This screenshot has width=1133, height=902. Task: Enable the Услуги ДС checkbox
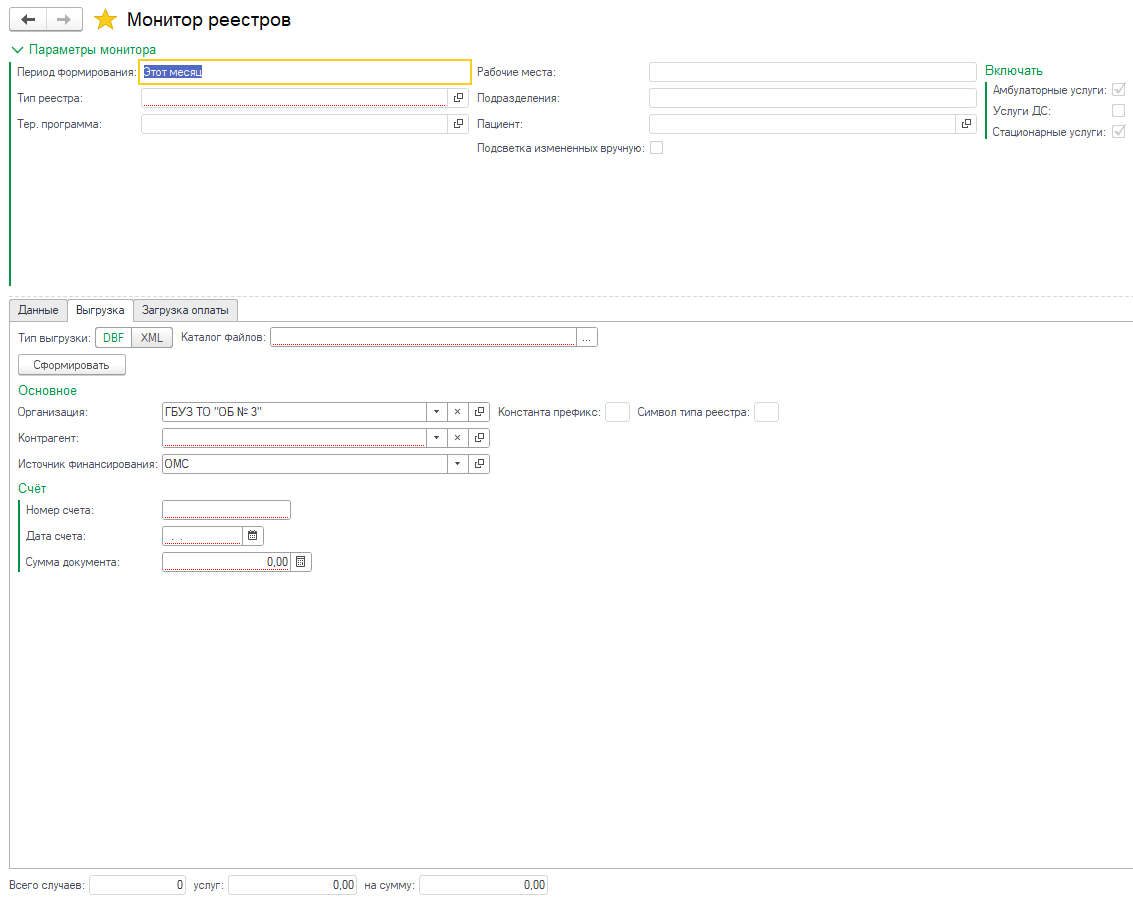click(x=1118, y=111)
